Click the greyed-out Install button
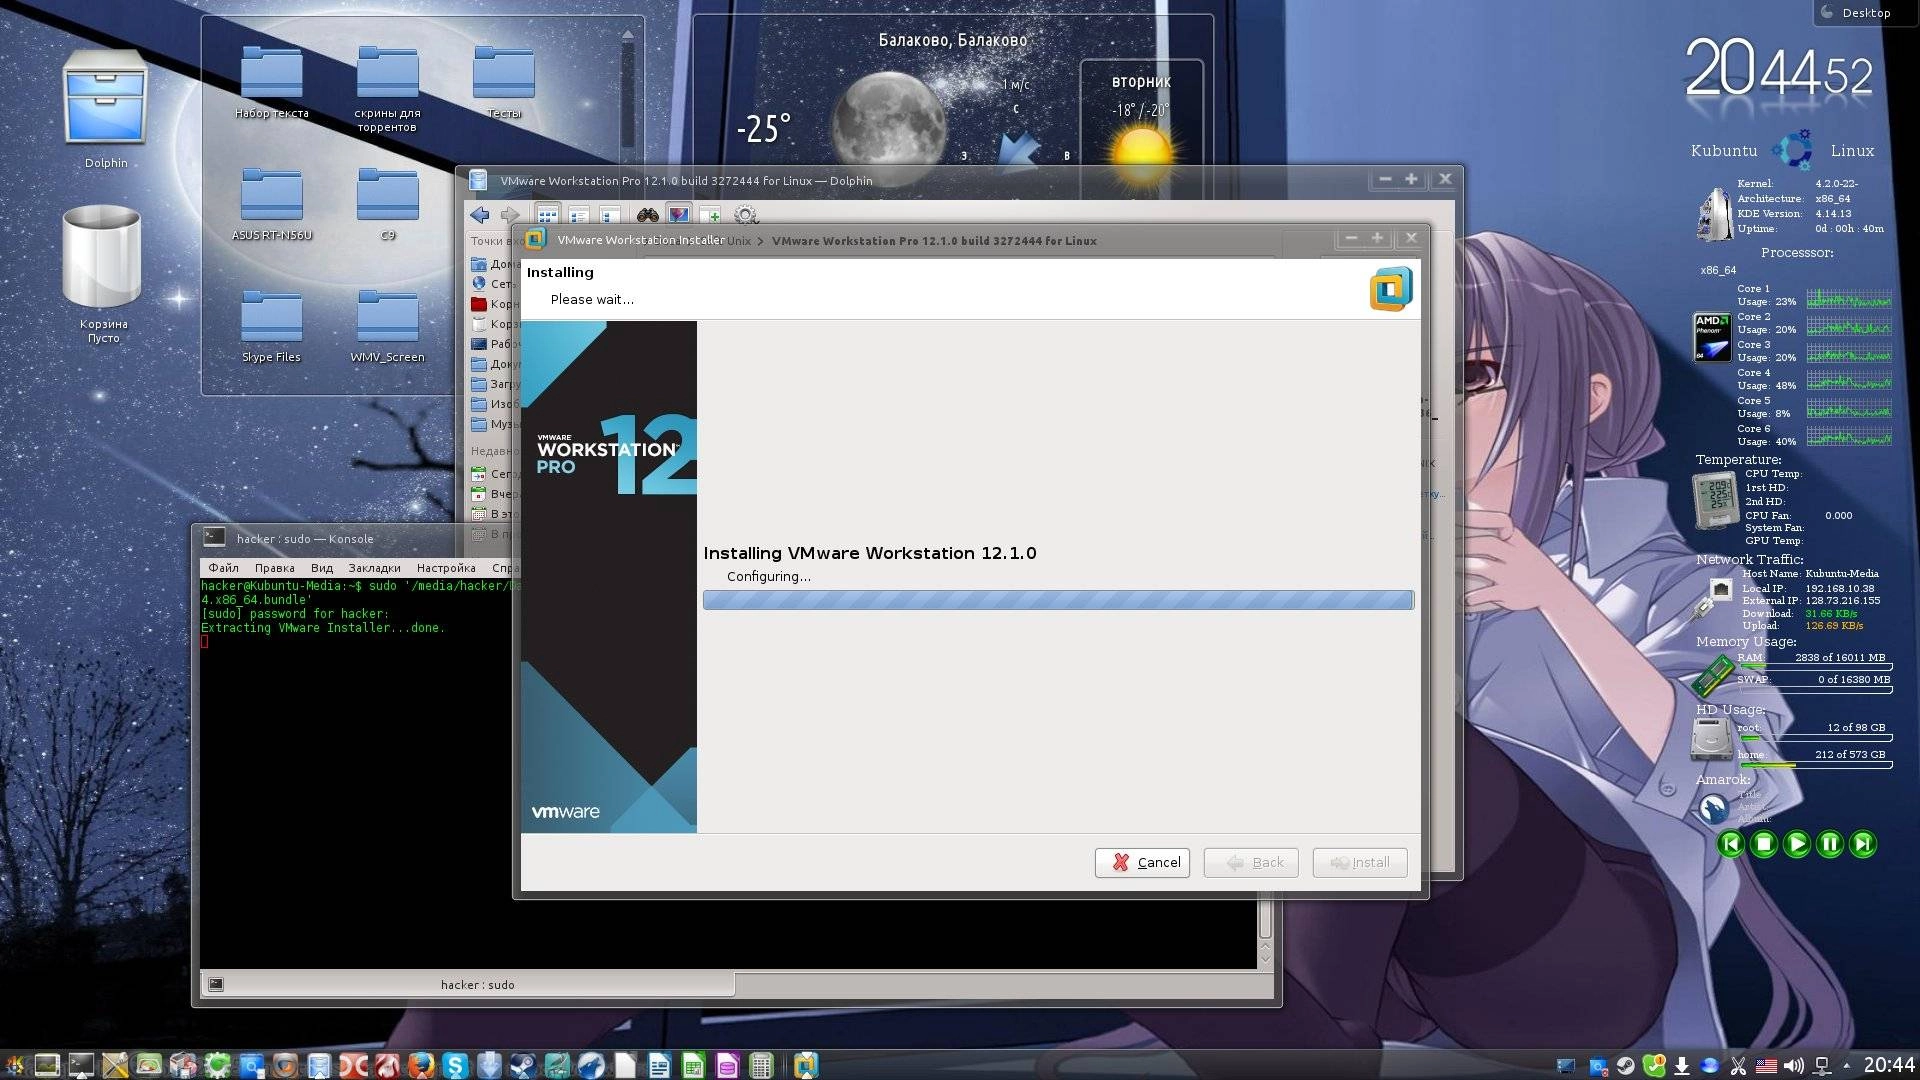The image size is (1920, 1080). (1360, 862)
